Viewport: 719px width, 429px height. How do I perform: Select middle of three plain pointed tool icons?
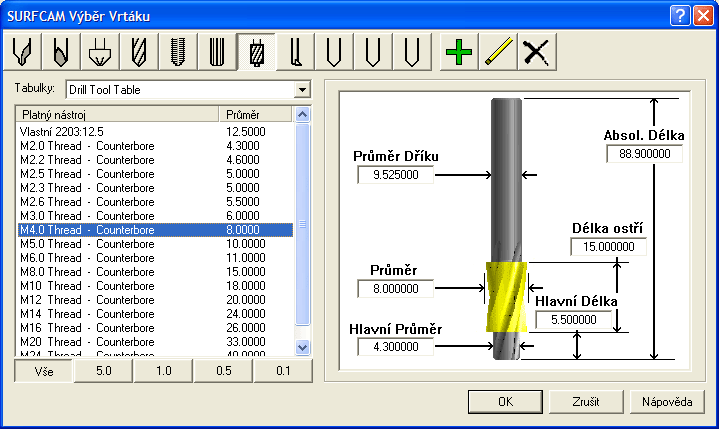click(373, 52)
